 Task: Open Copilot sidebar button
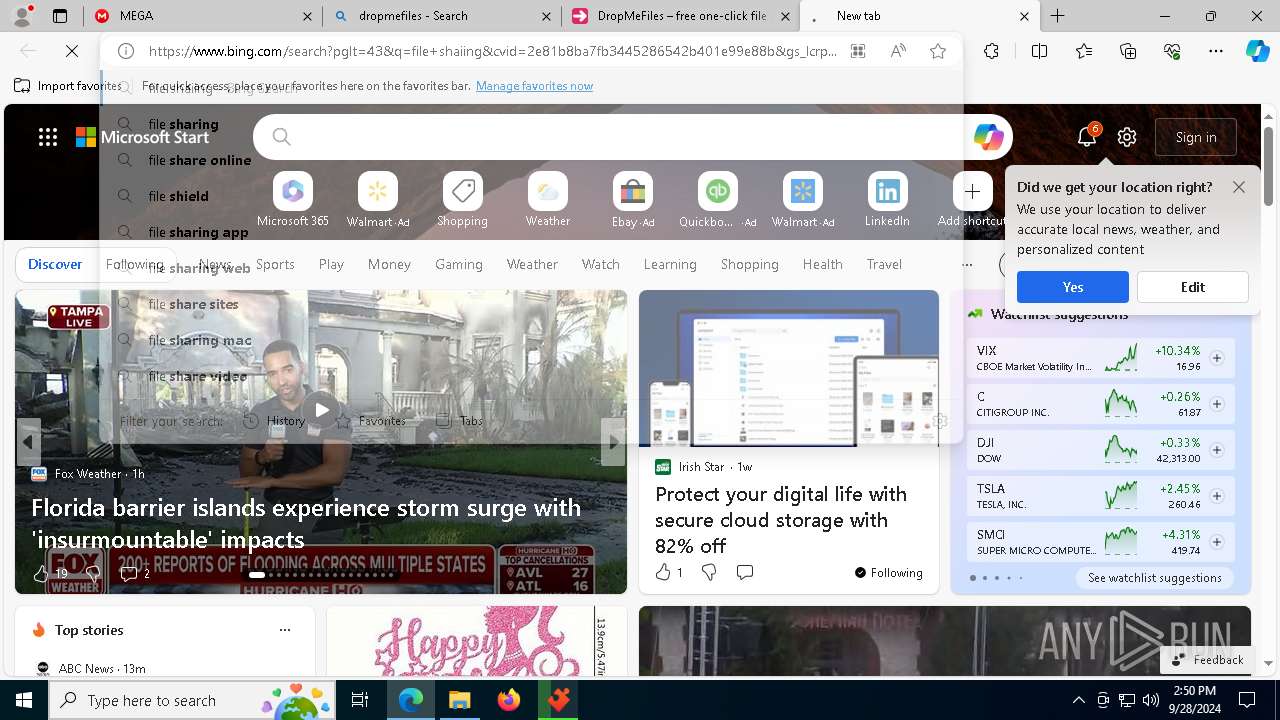coord(1257,51)
